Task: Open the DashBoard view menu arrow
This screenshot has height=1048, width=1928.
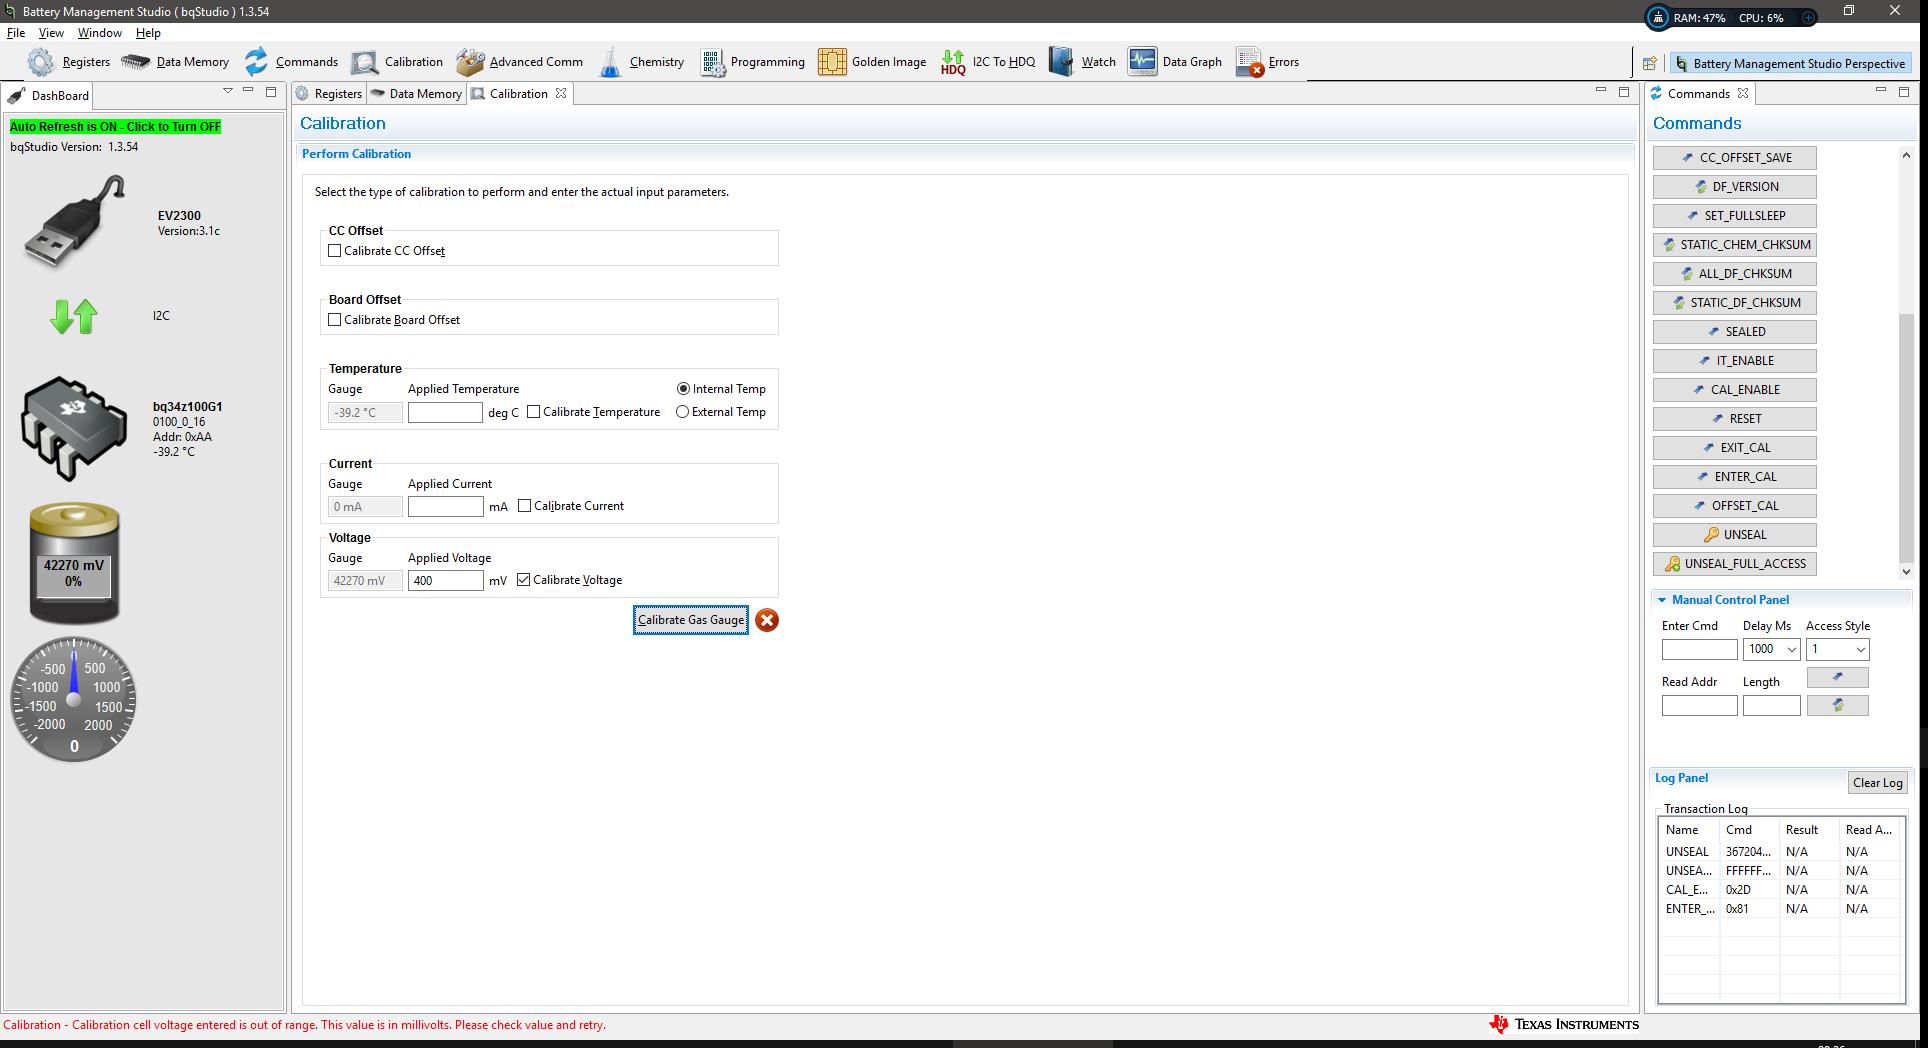Action: [228, 91]
